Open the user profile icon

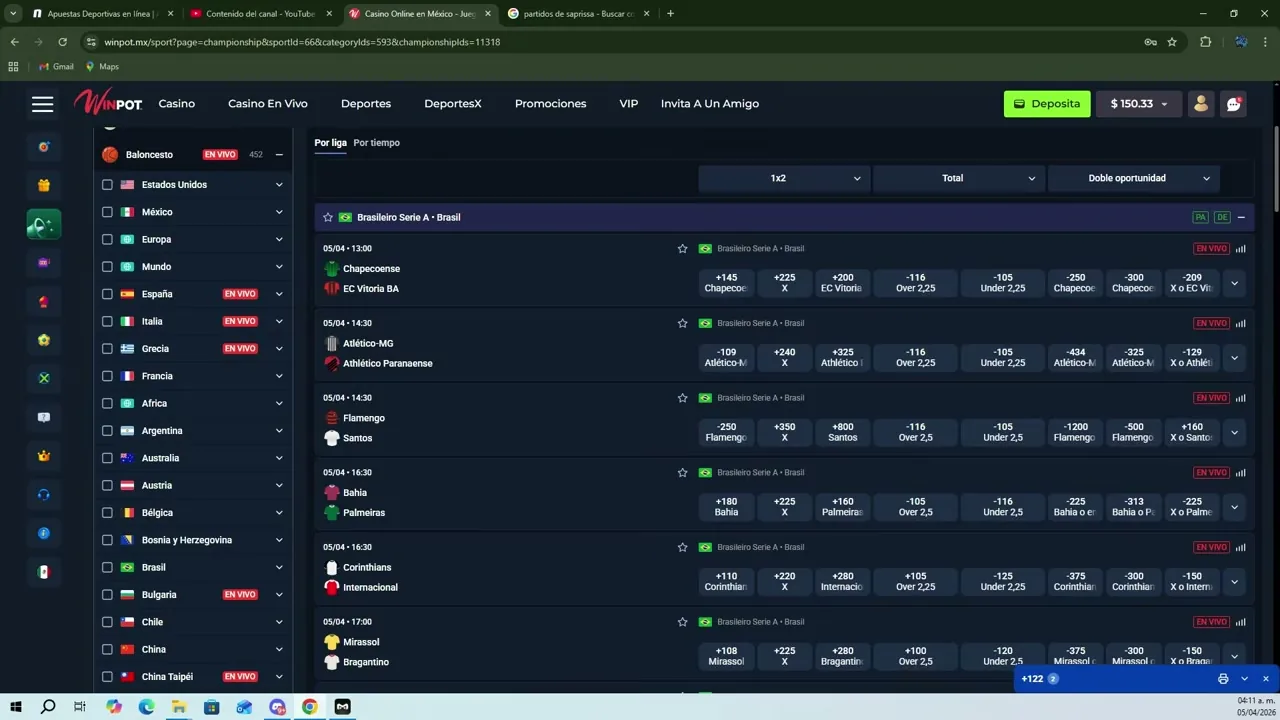coord(1201,104)
